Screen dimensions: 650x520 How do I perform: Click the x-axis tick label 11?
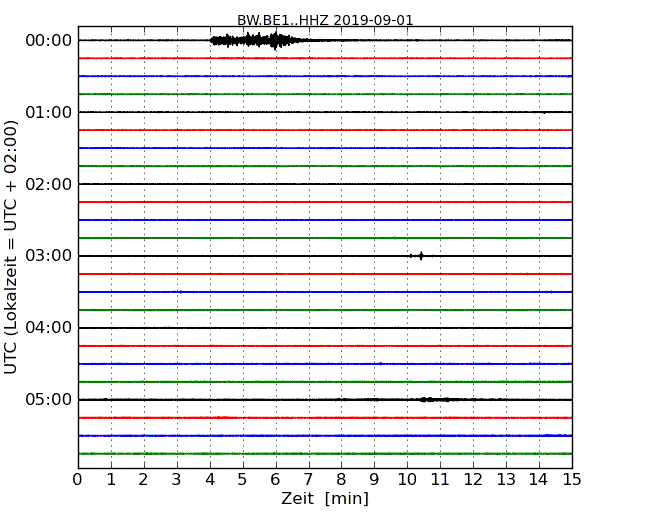tap(440, 479)
